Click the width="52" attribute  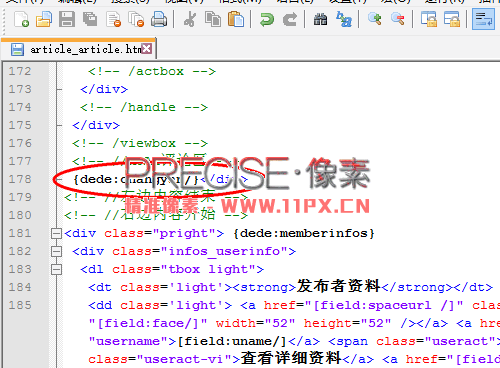point(255,323)
